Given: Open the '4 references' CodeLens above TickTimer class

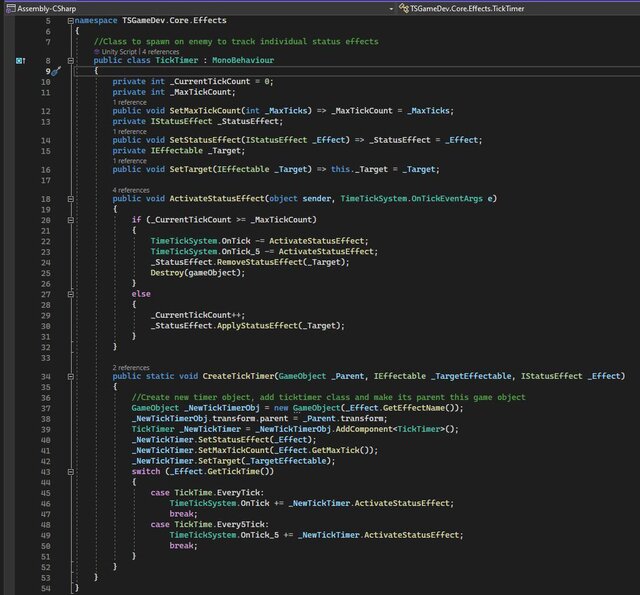Looking at the screenshot, I should point(161,51).
